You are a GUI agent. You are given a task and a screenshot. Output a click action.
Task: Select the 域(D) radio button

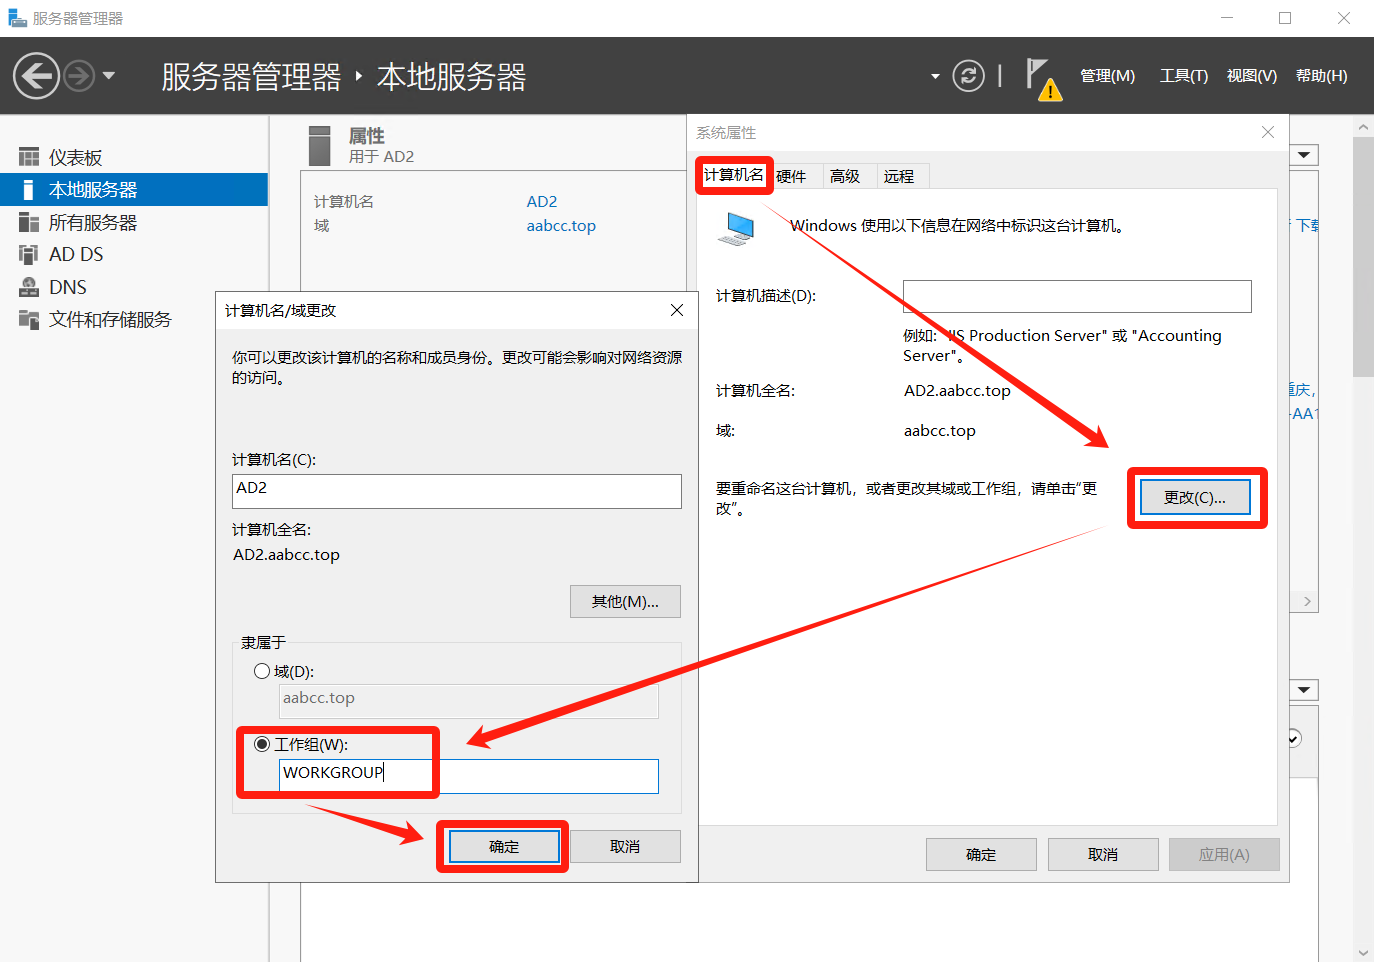262,672
